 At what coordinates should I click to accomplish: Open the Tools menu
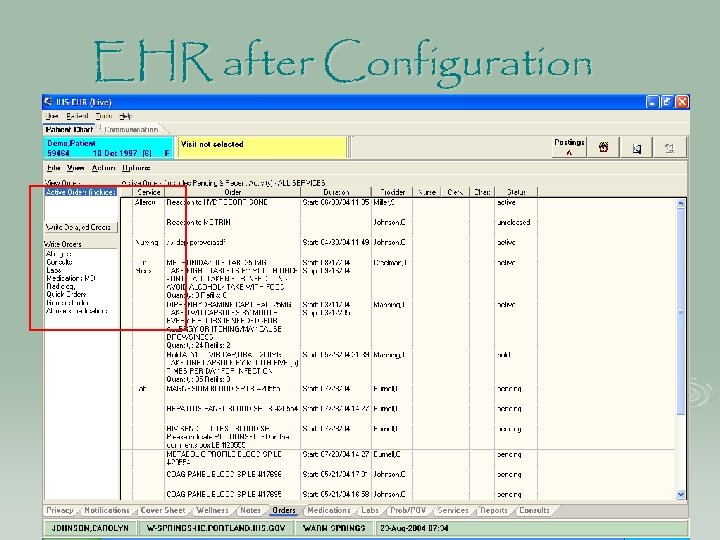pos(104,116)
